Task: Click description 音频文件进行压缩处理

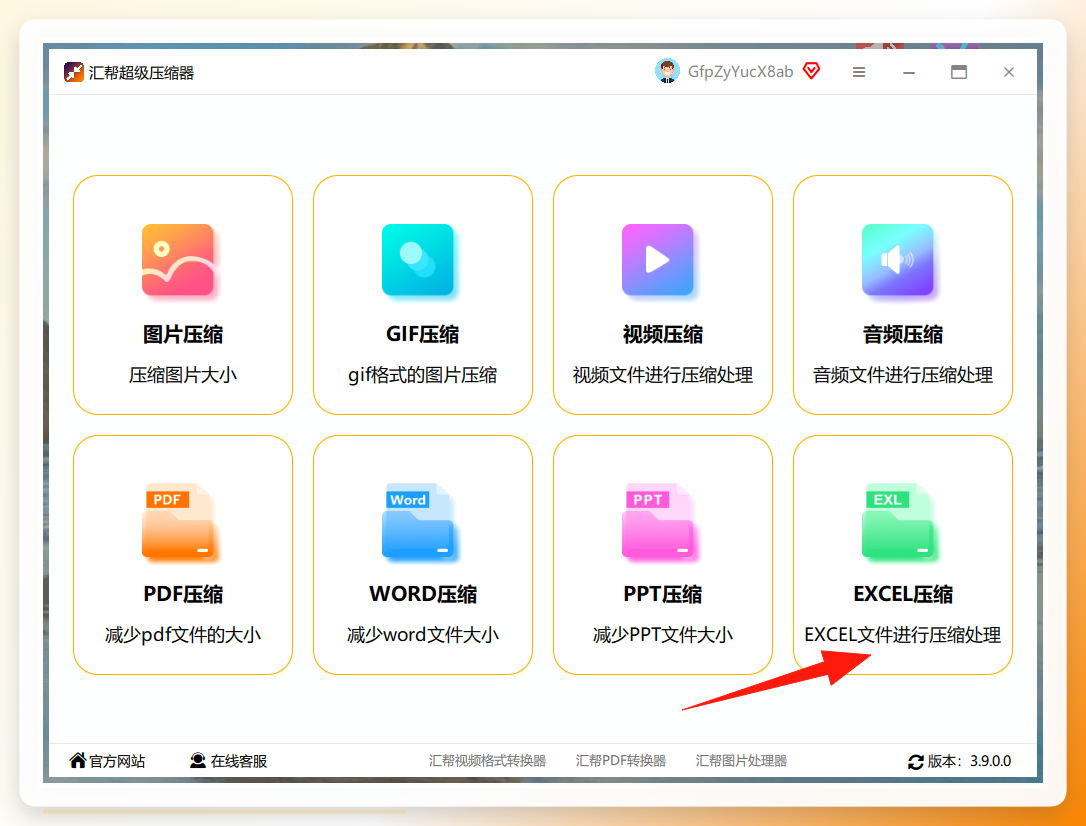Action: tap(903, 375)
